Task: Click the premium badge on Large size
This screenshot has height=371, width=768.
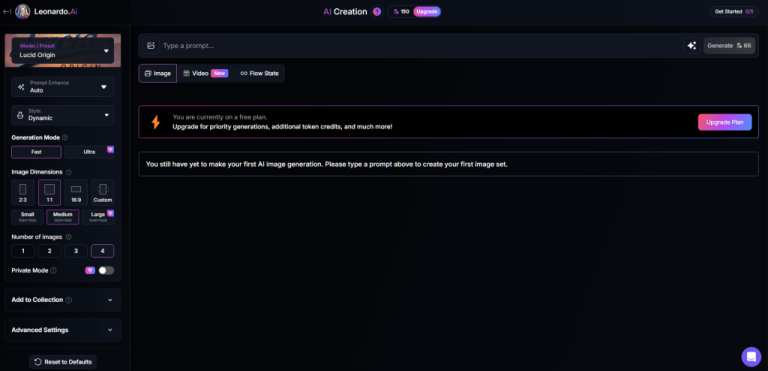Action: [110, 213]
